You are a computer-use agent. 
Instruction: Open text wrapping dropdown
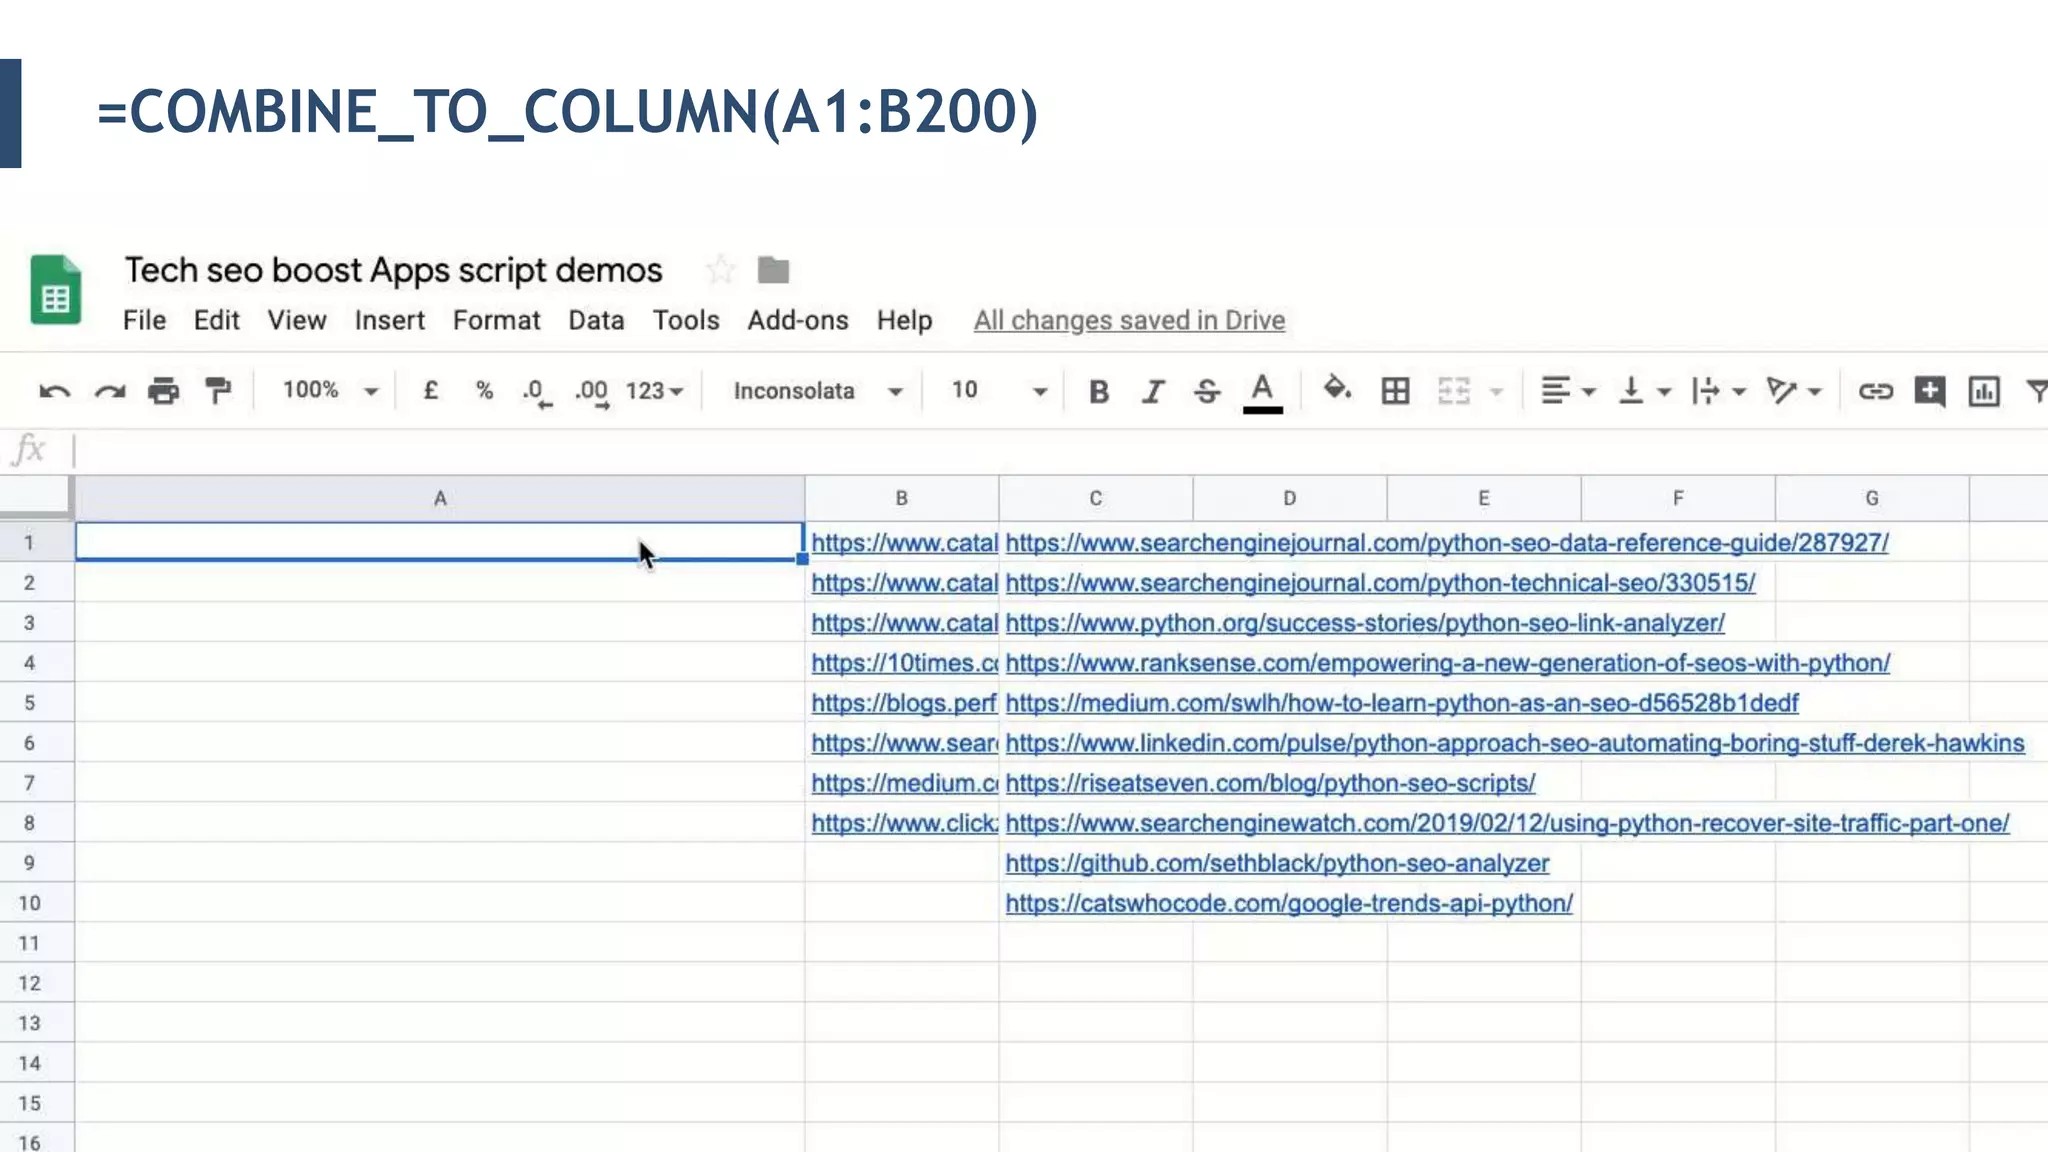click(1718, 391)
